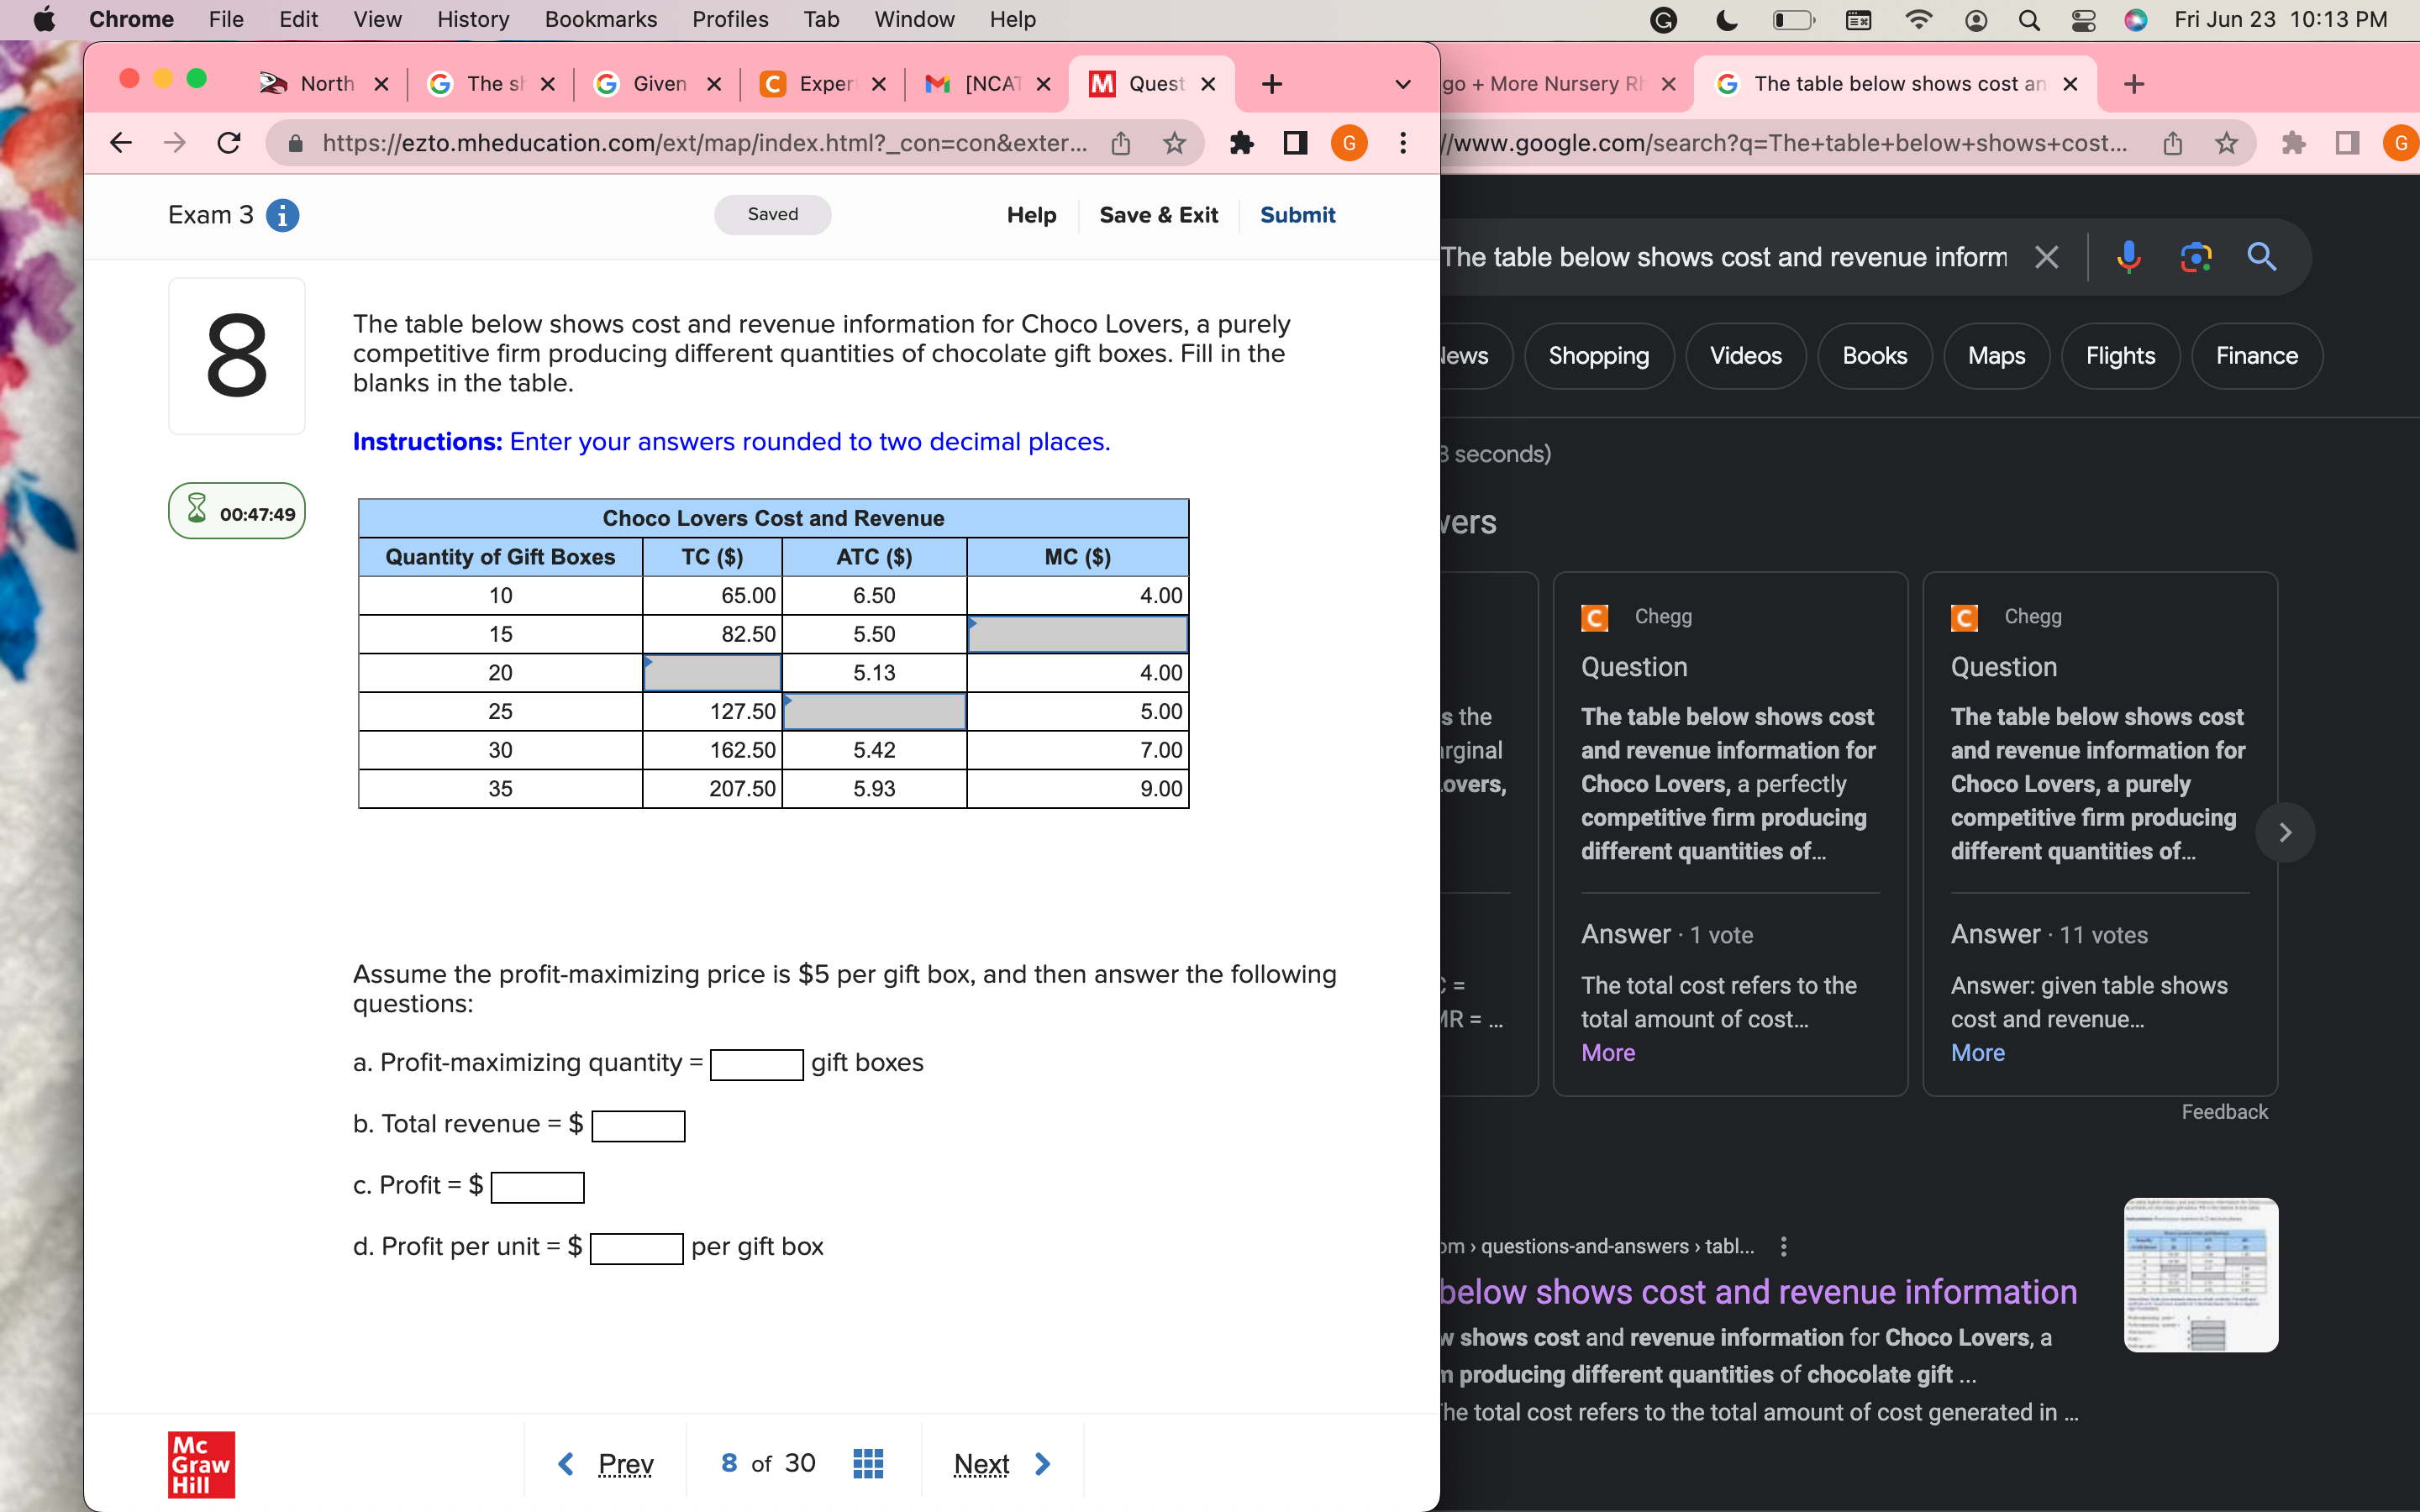Image resolution: width=2420 pixels, height=1512 pixels.
Task: Open the History menu
Action: click(x=473, y=20)
